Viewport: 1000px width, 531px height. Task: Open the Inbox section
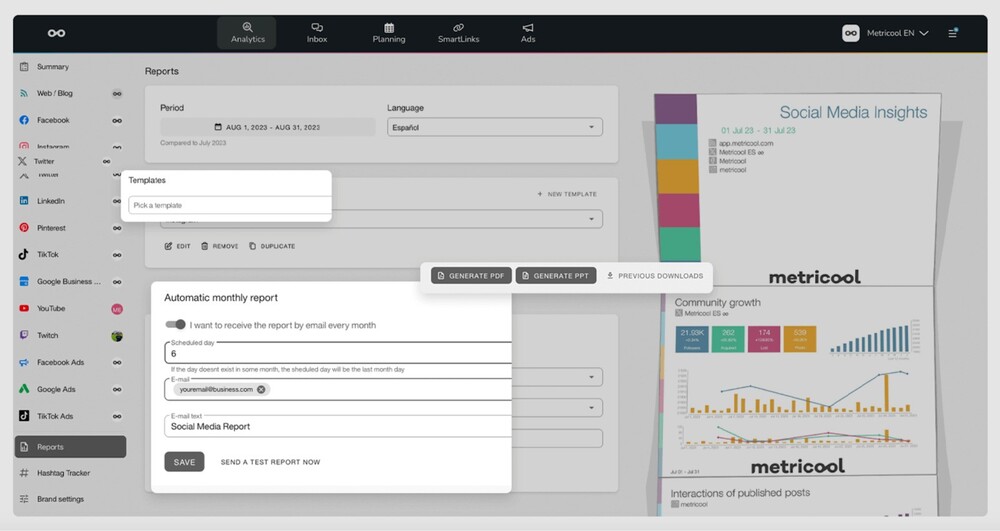[317, 33]
